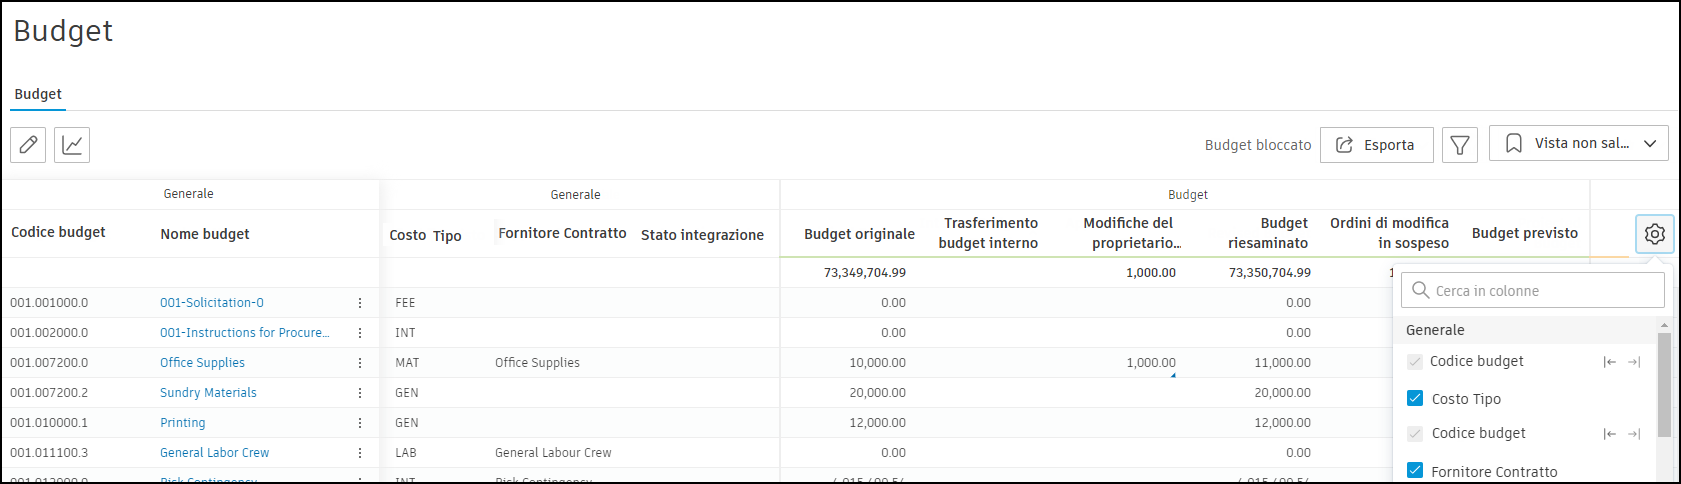Open the three-dot menu for Printing
The height and width of the screenshot is (484, 1681).
(x=360, y=423)
